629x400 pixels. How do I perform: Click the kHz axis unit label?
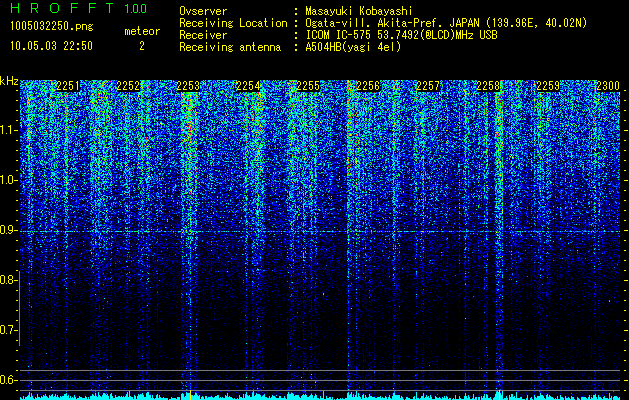coord(9,81)
